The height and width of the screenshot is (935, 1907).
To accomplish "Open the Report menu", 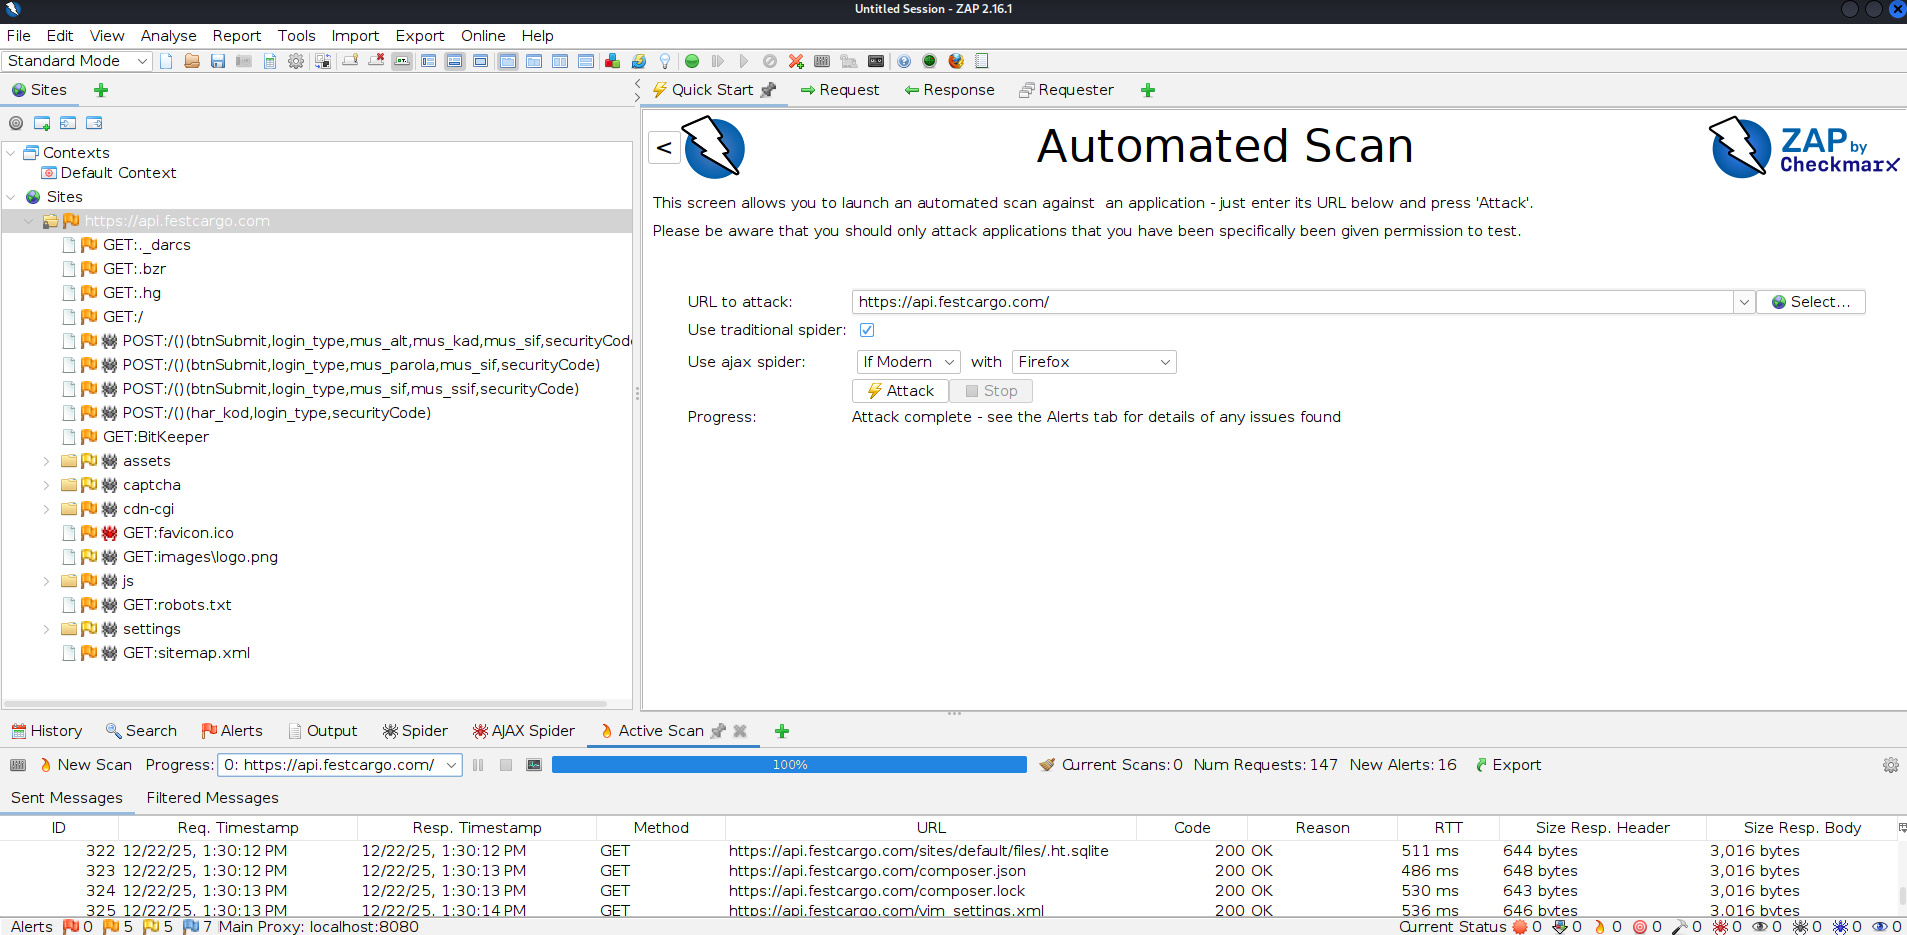I will [x=237, y=36].
